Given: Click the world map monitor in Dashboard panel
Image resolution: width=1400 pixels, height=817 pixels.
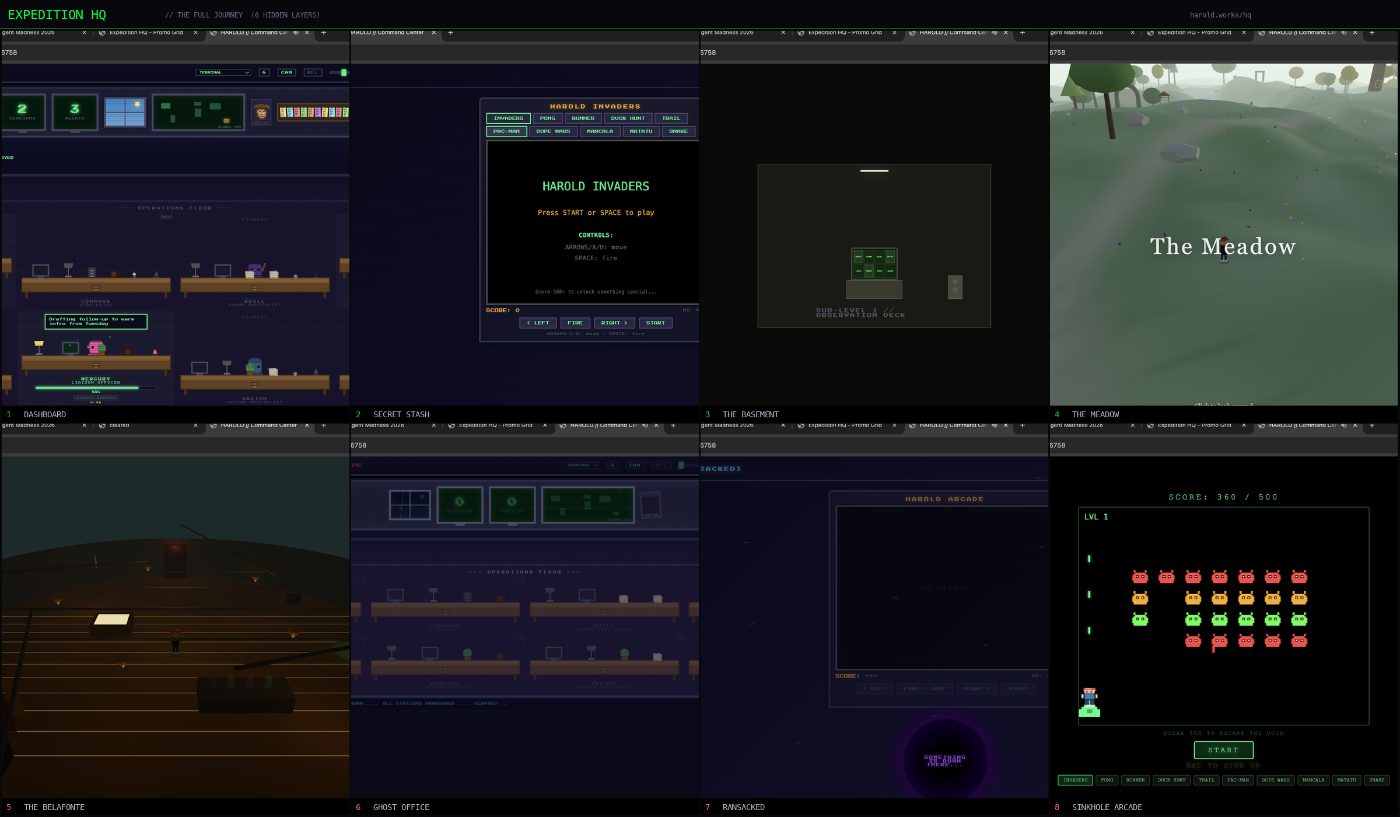Looking at the screenshot, I should tap(198, 112).
